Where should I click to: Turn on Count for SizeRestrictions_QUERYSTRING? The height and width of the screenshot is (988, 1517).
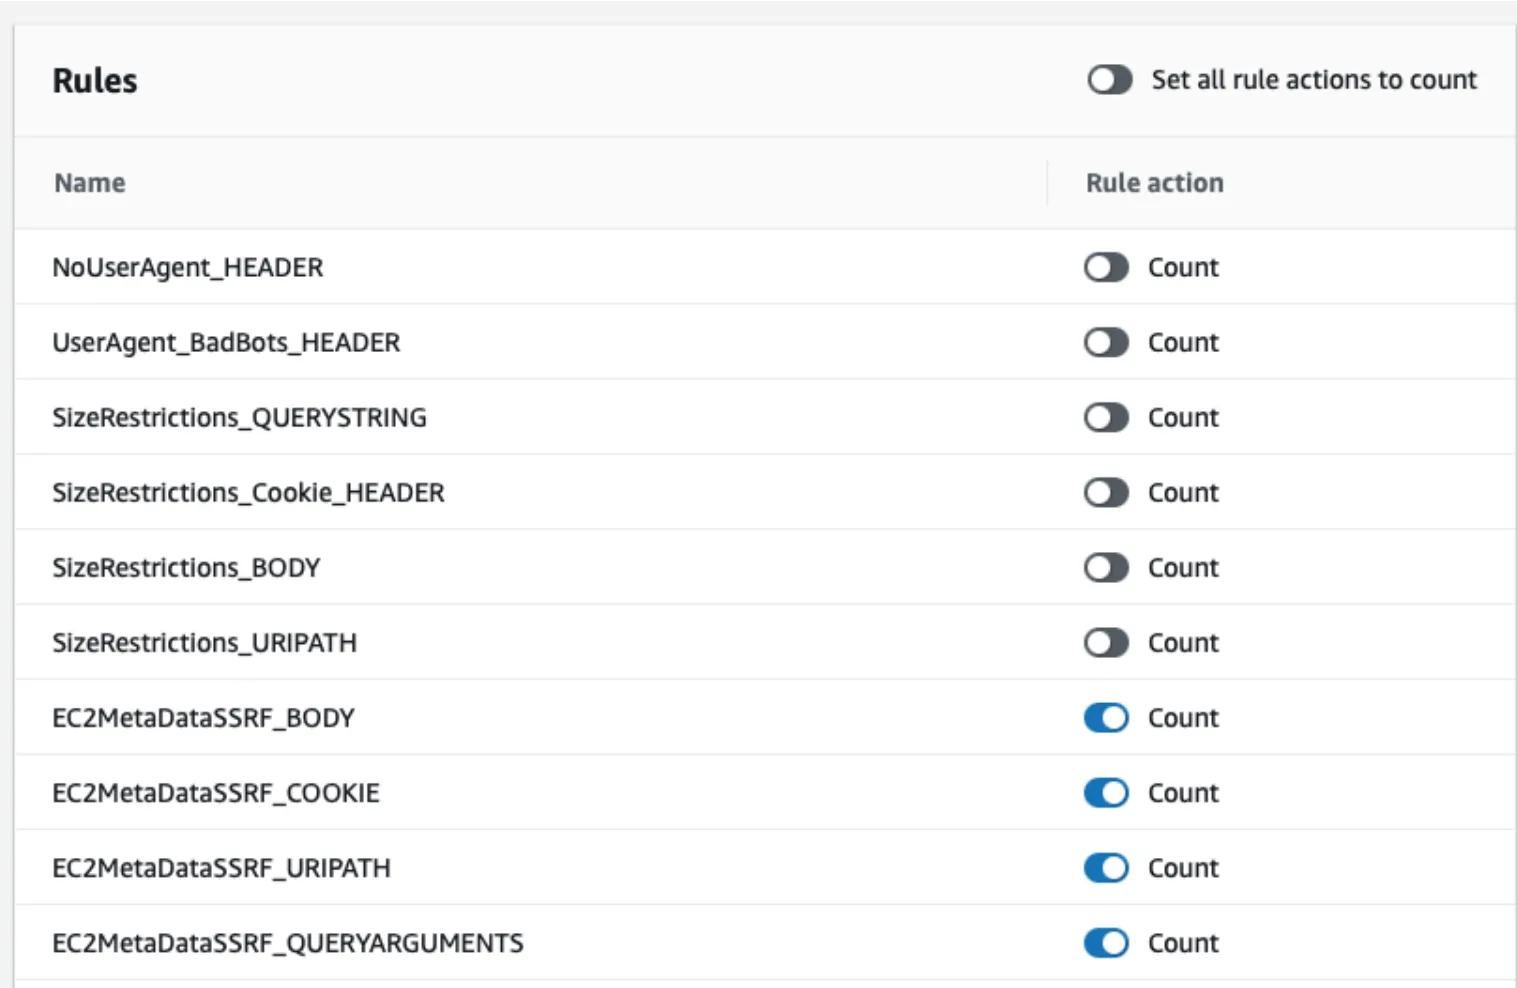click(x=1105, y=417)
